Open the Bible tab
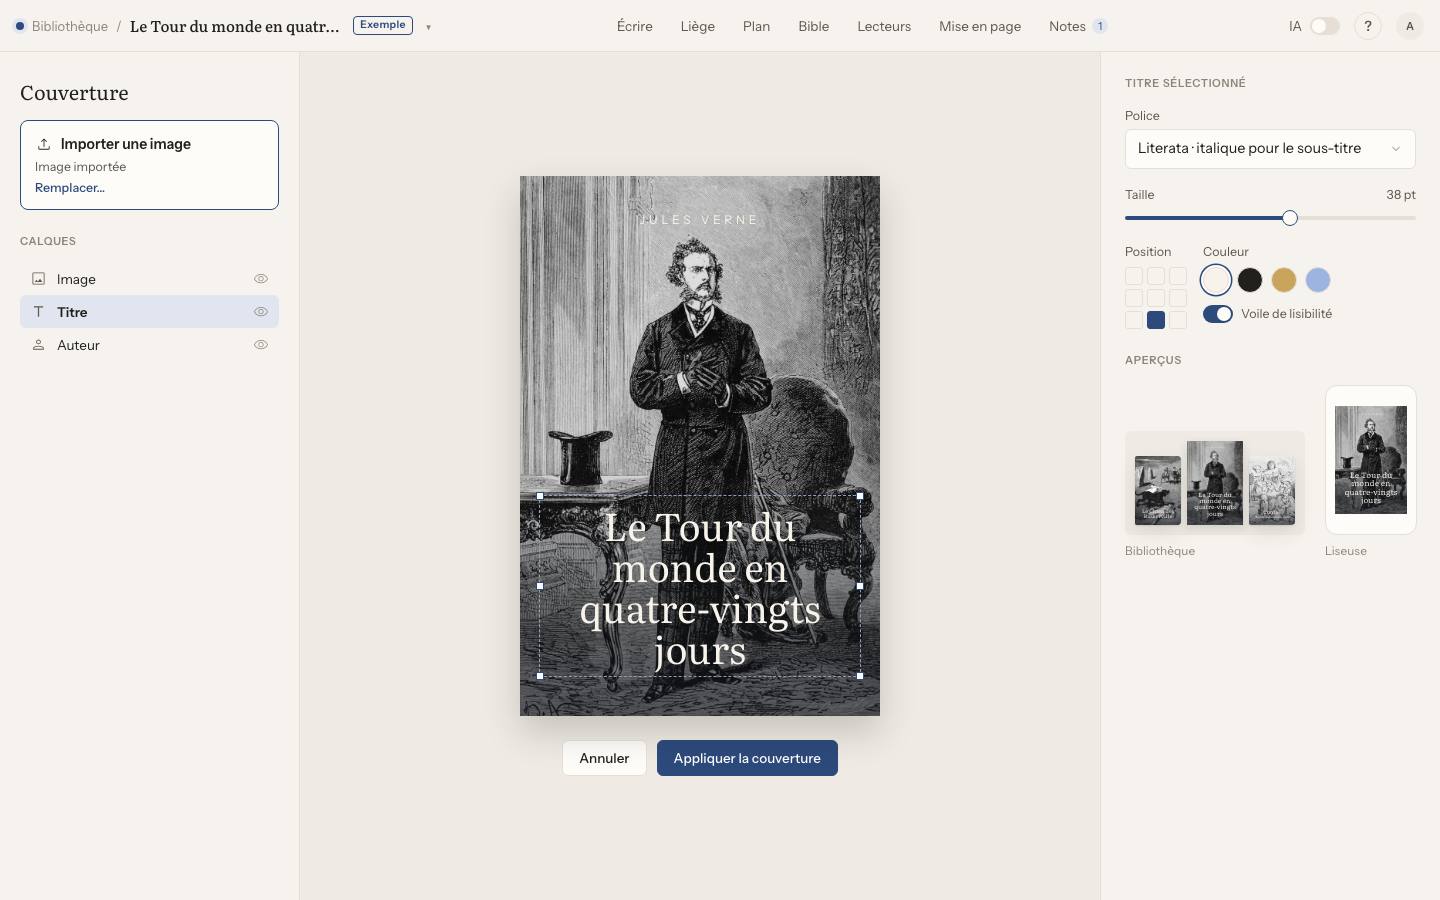The height and width of the screenshot is (900, 1440). click(814, 26)
